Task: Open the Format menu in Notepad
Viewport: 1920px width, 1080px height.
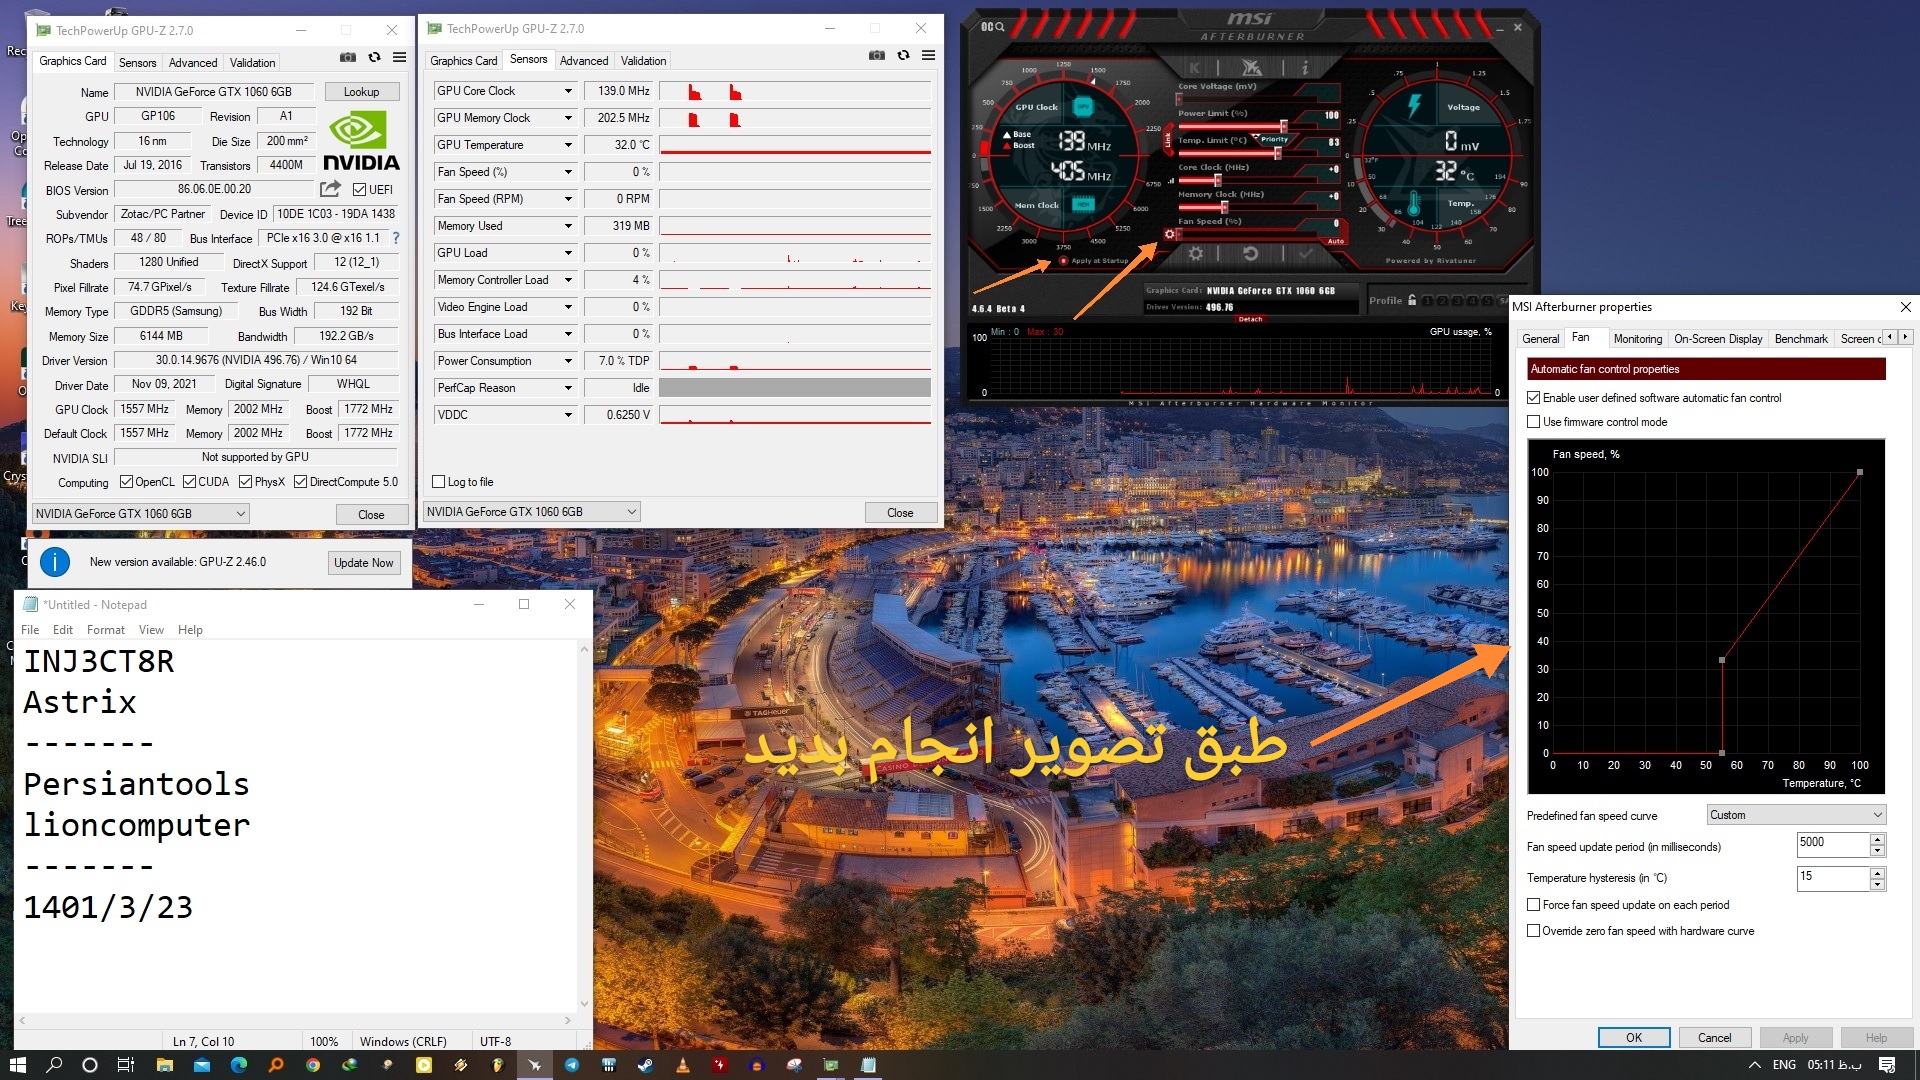Action: (105, 630)
